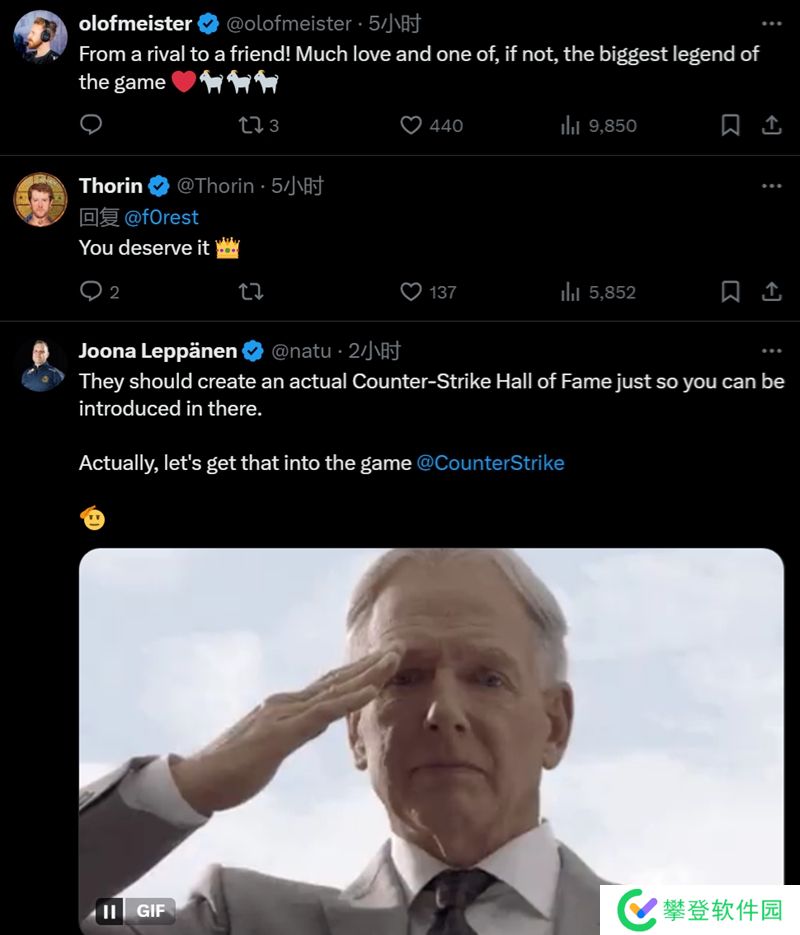View analytics for olofmeister's 9,850 views

tap(571, 125)
